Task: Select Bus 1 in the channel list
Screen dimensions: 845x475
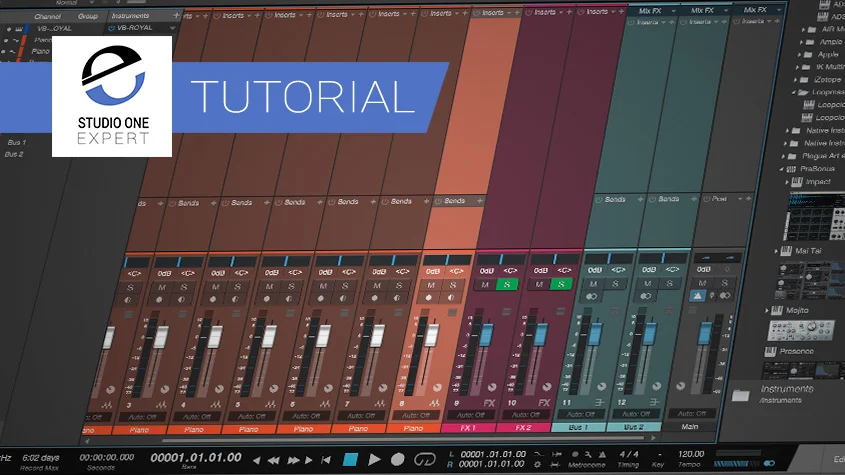Action: point(17,142)
